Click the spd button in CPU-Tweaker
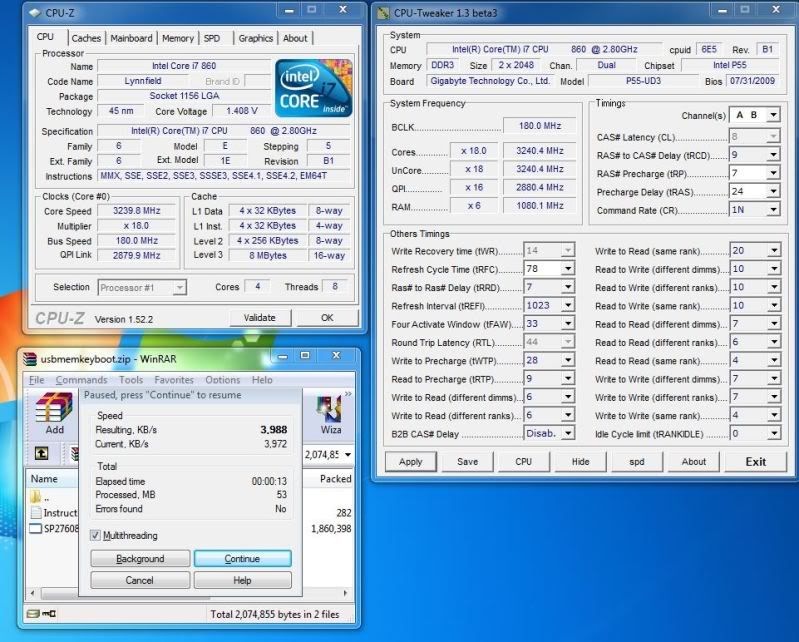This screenshot has height=642, width=799. pos(636,462)
